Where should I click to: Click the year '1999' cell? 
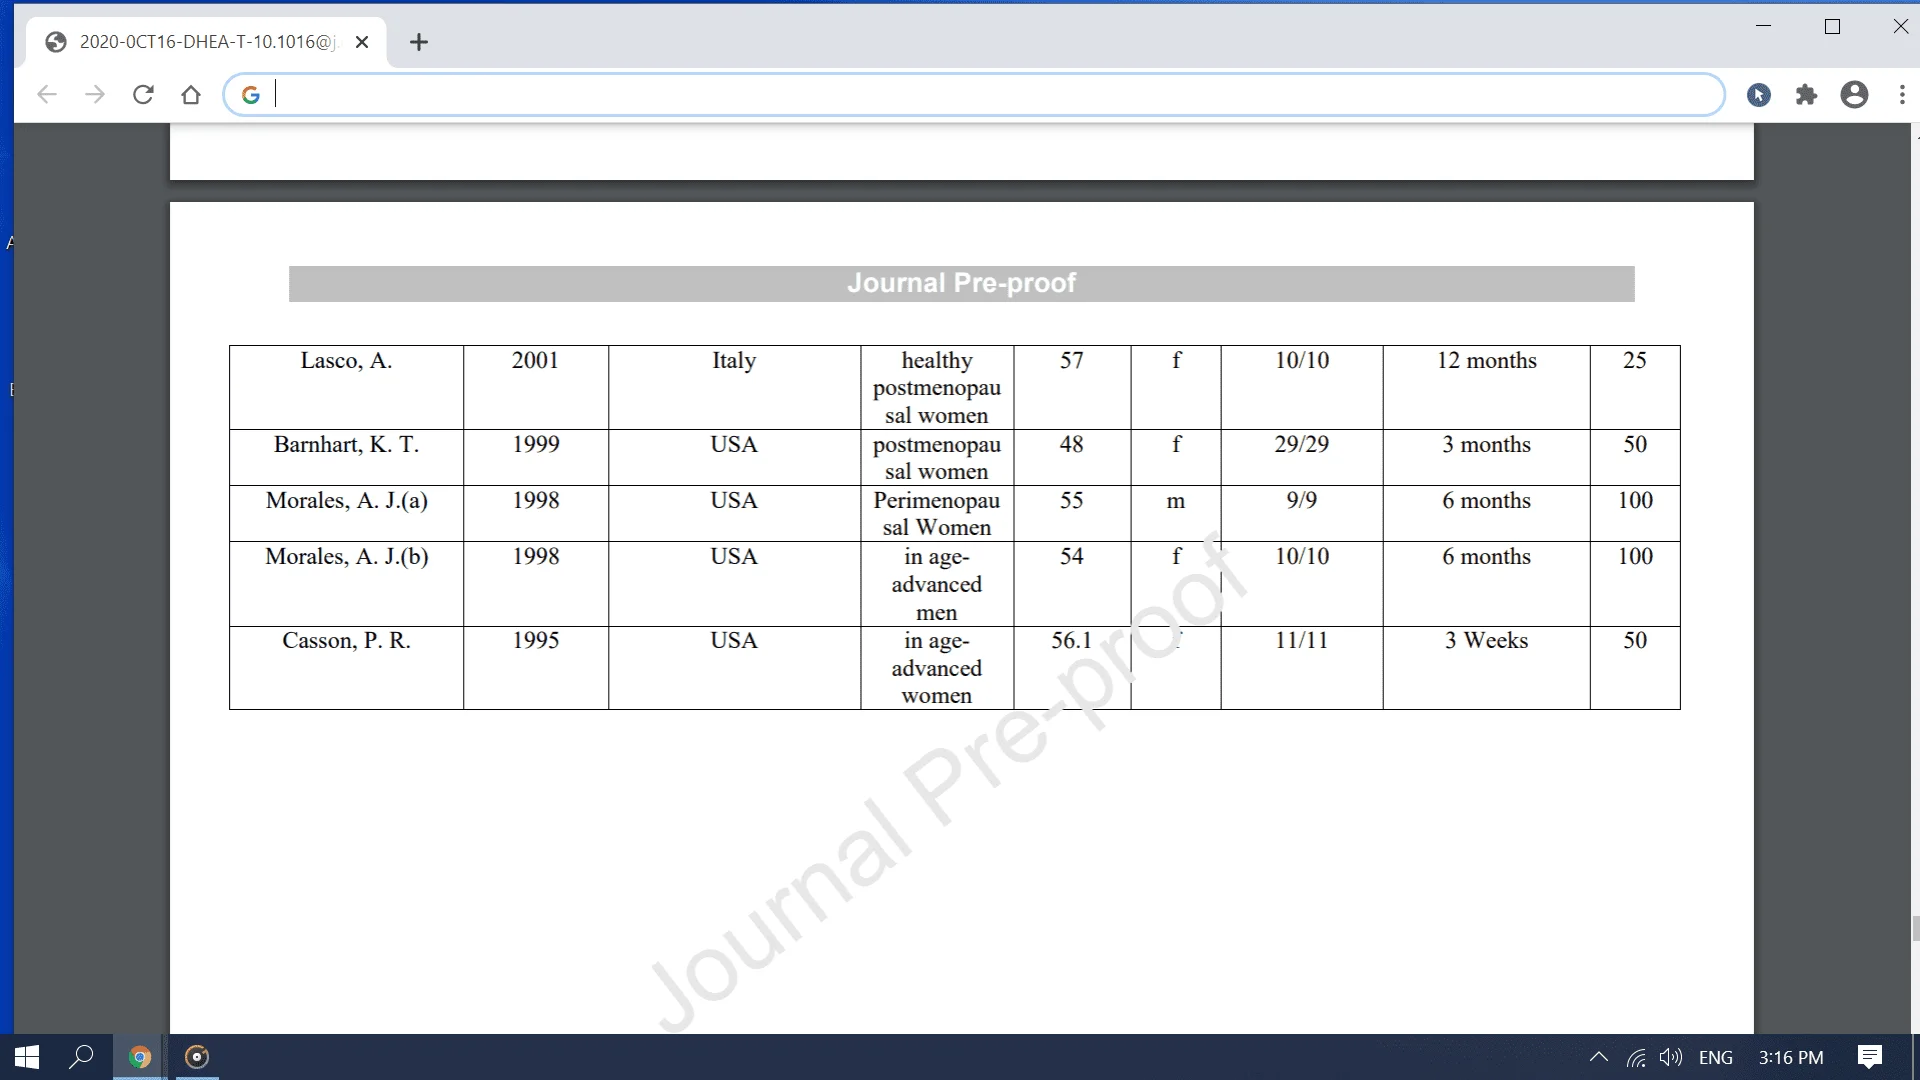[535, 458]
